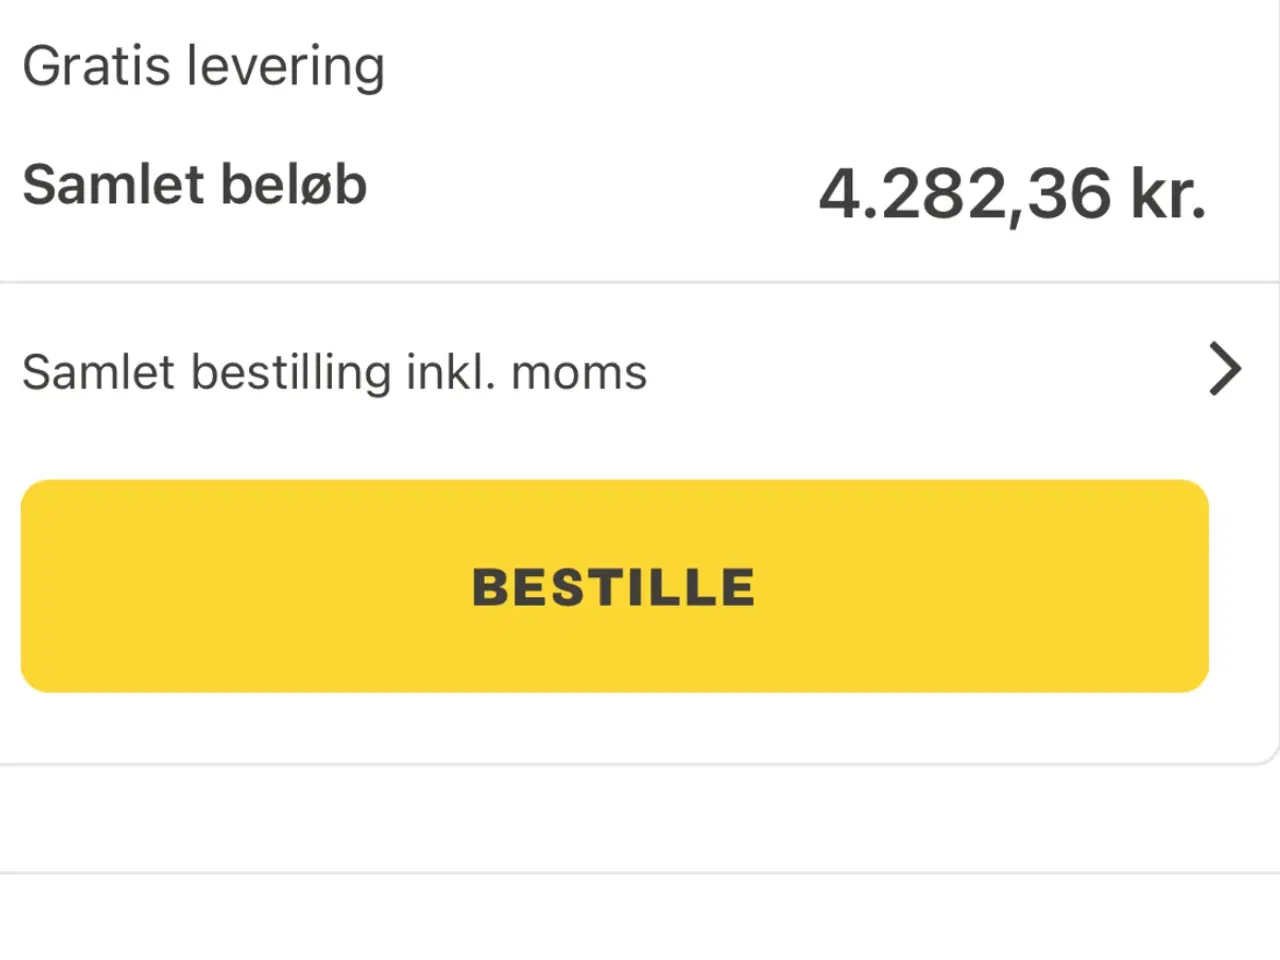The width and height of the screenshot is (1280, 960).
Task: Click the ',36' decimals in the total
Action: (1062, 195)
